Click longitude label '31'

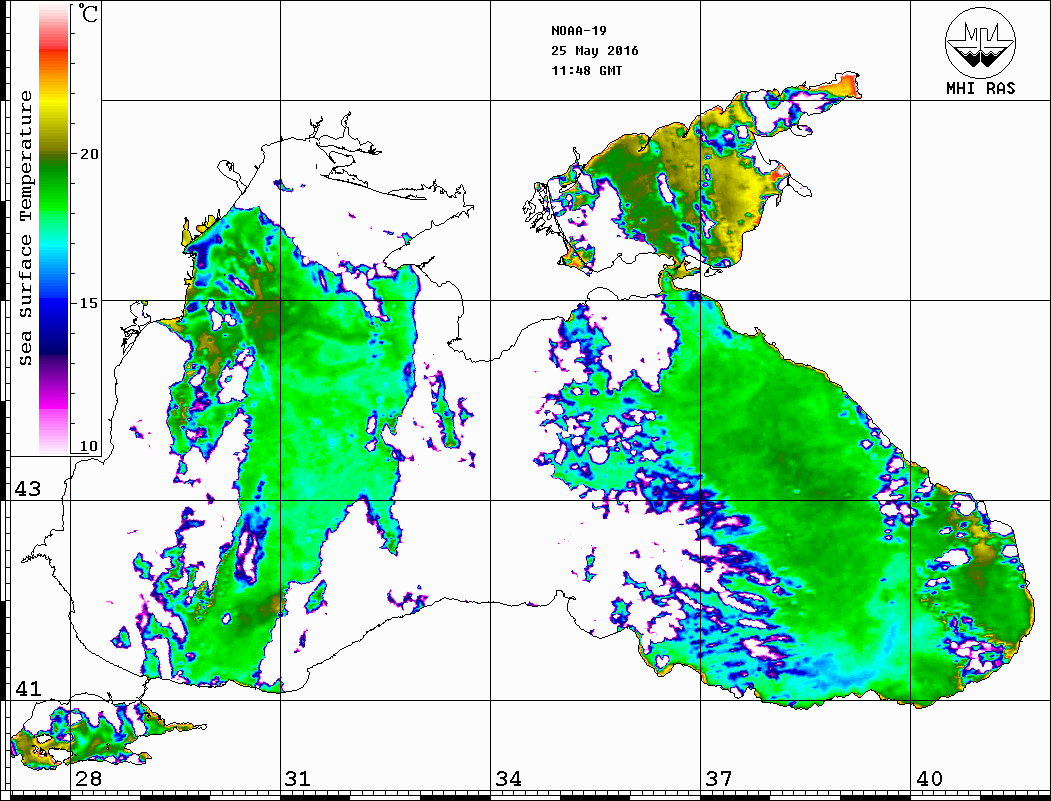tap(298, 778)
